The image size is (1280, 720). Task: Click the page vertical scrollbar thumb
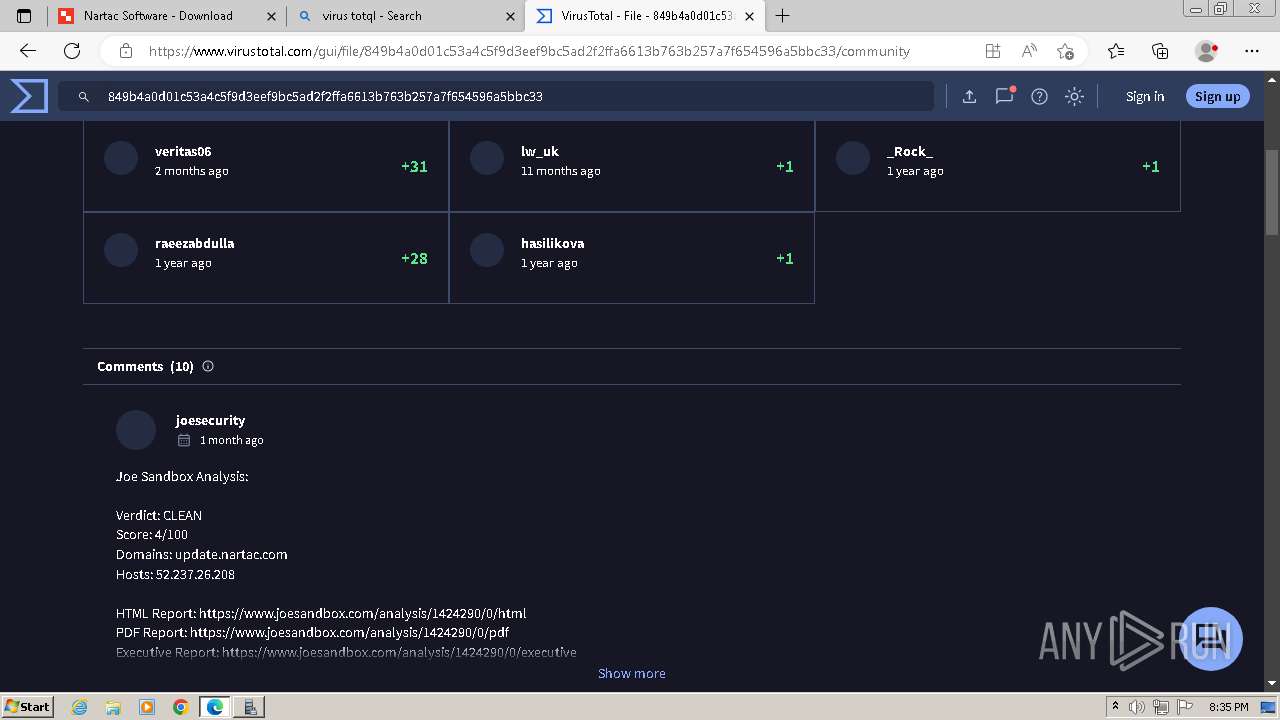1272,192
